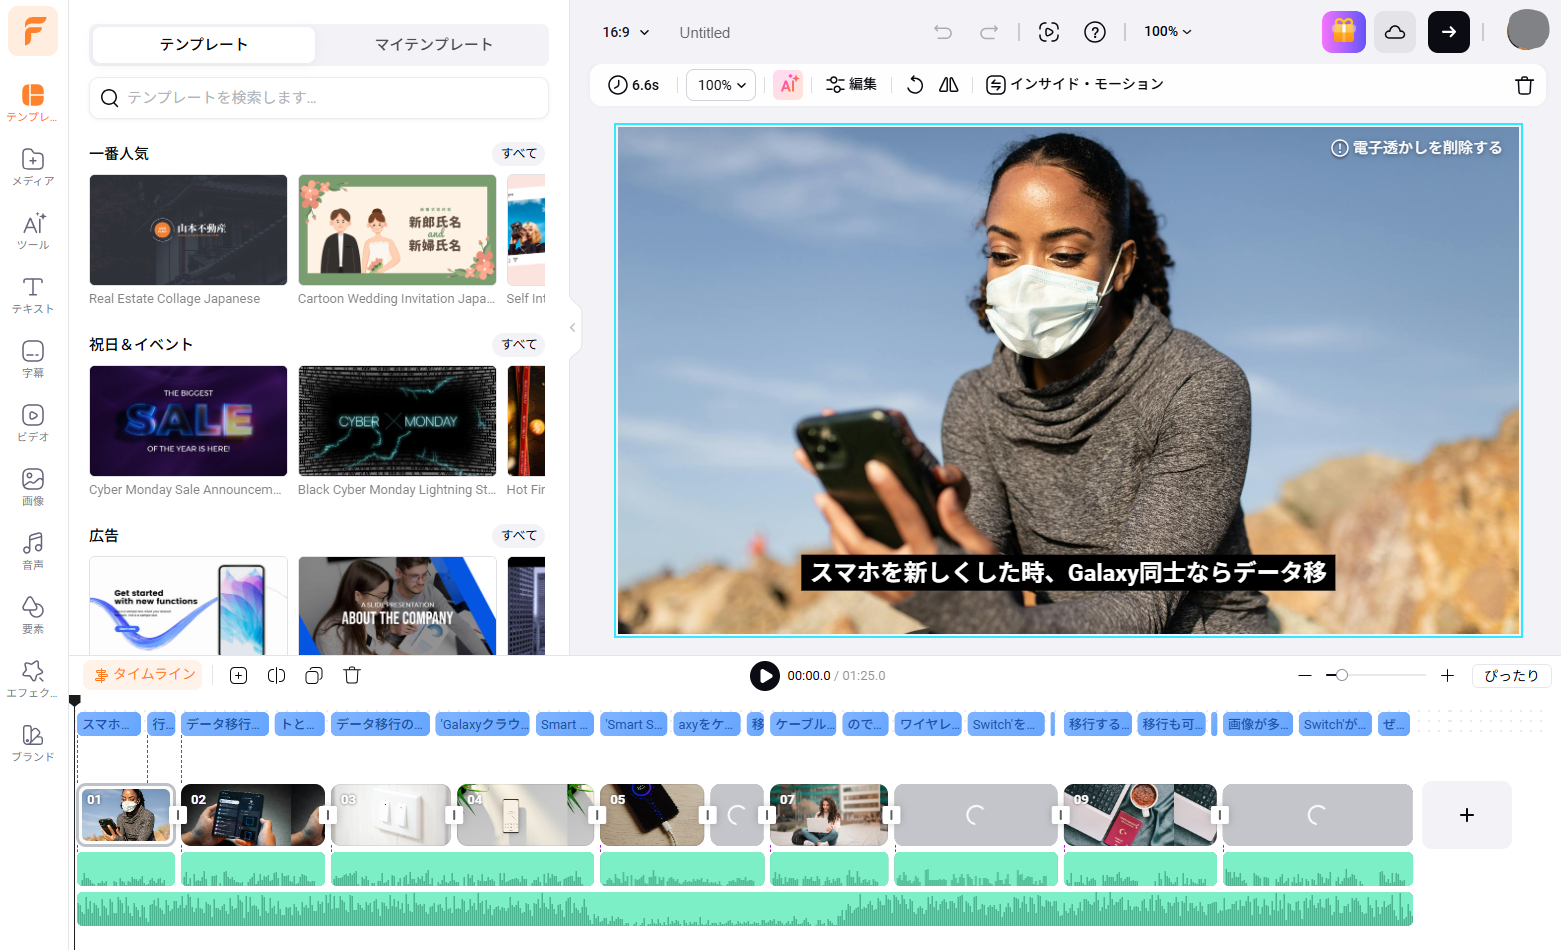Switch to the マイテンプレート tab

(433, 45)
